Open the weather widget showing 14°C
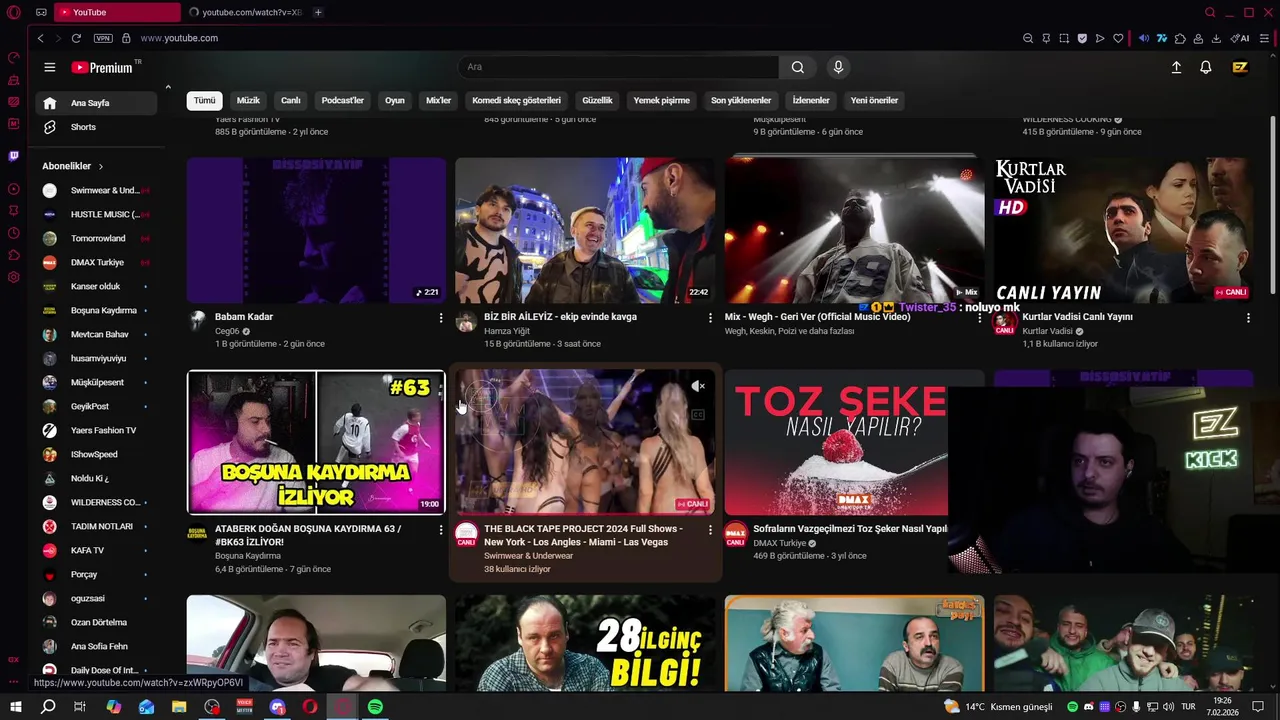Viewport: 1280px width, 720px height. click(998, 707)
